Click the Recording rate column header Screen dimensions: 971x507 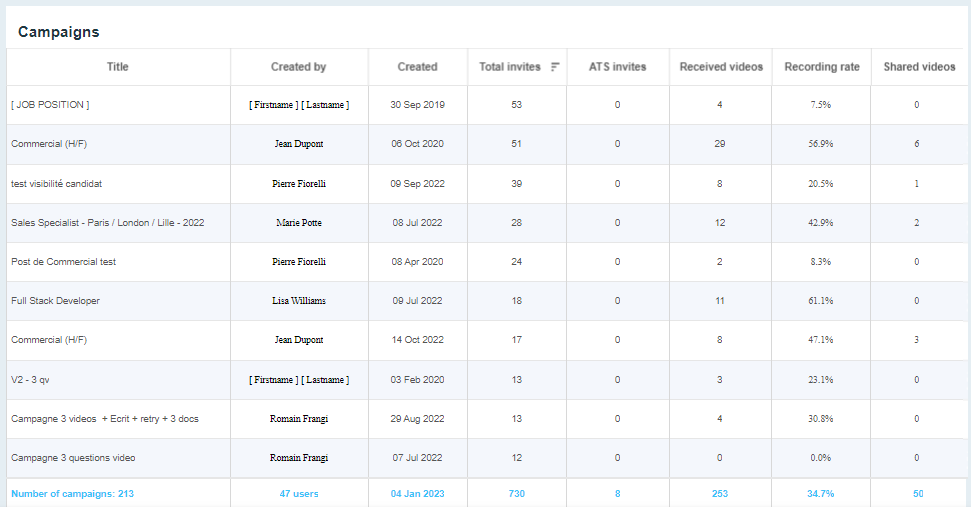pos(821,67)
